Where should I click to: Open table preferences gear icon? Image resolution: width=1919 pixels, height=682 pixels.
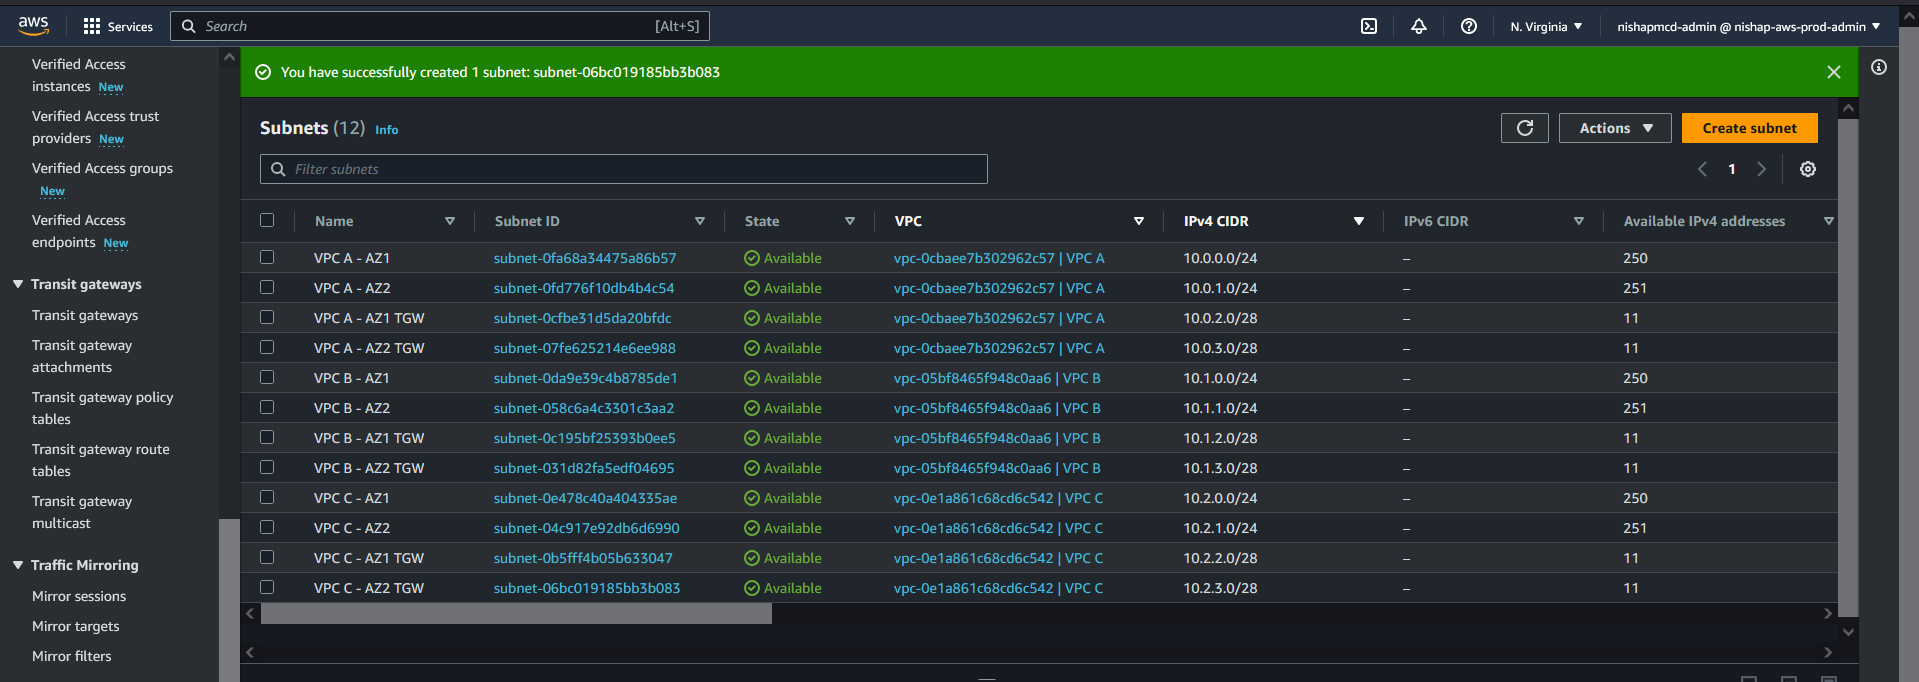[1807, 169]
